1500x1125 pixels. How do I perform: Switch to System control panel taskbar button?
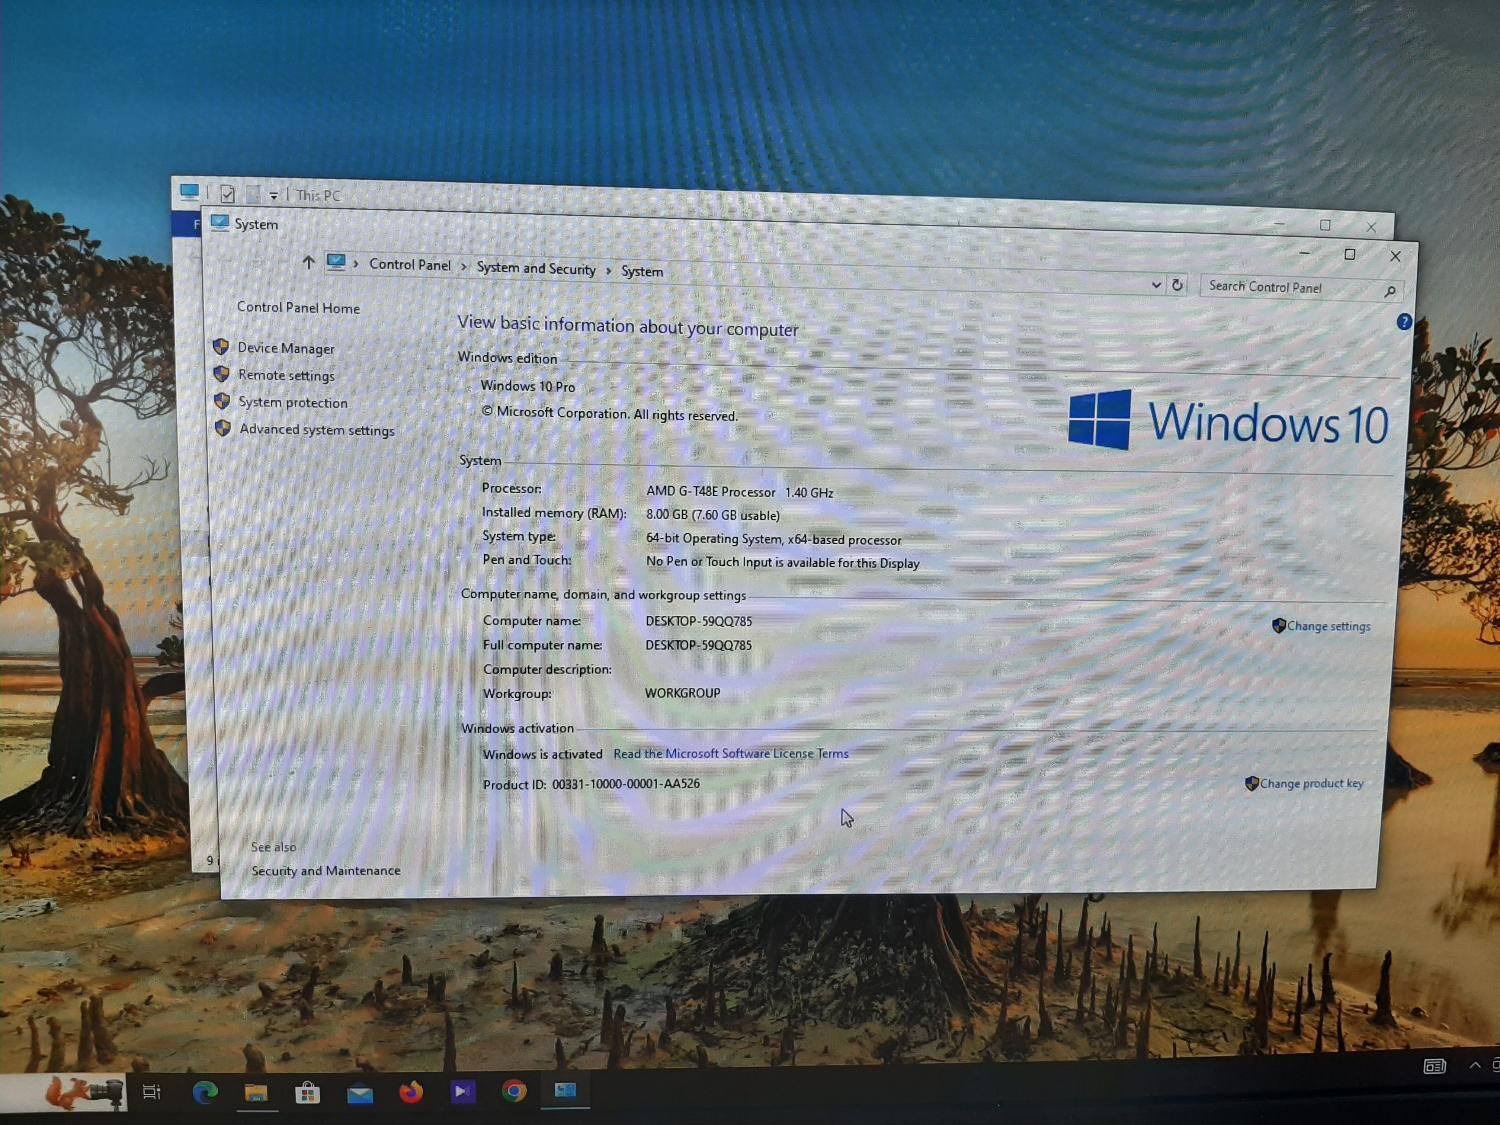[x=565, y=1090]
